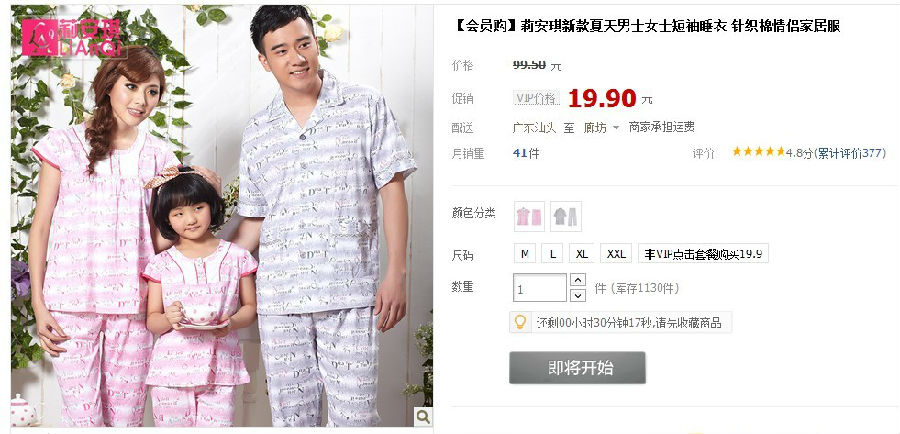Click the magnifier zoom icon on product image
900x434 pixels.
click(423, 416)
